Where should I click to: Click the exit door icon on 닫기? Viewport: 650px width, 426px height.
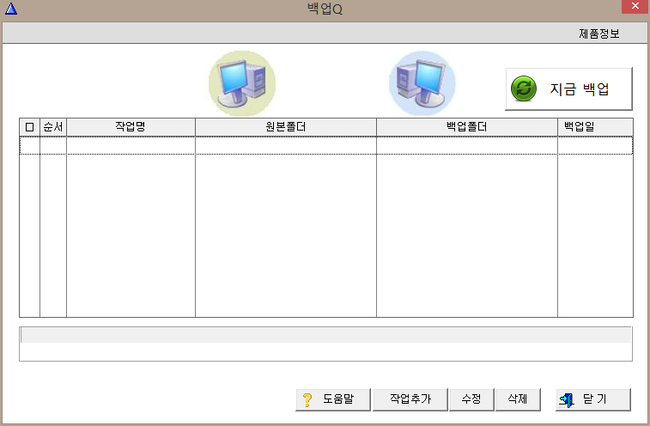(567, 400)
